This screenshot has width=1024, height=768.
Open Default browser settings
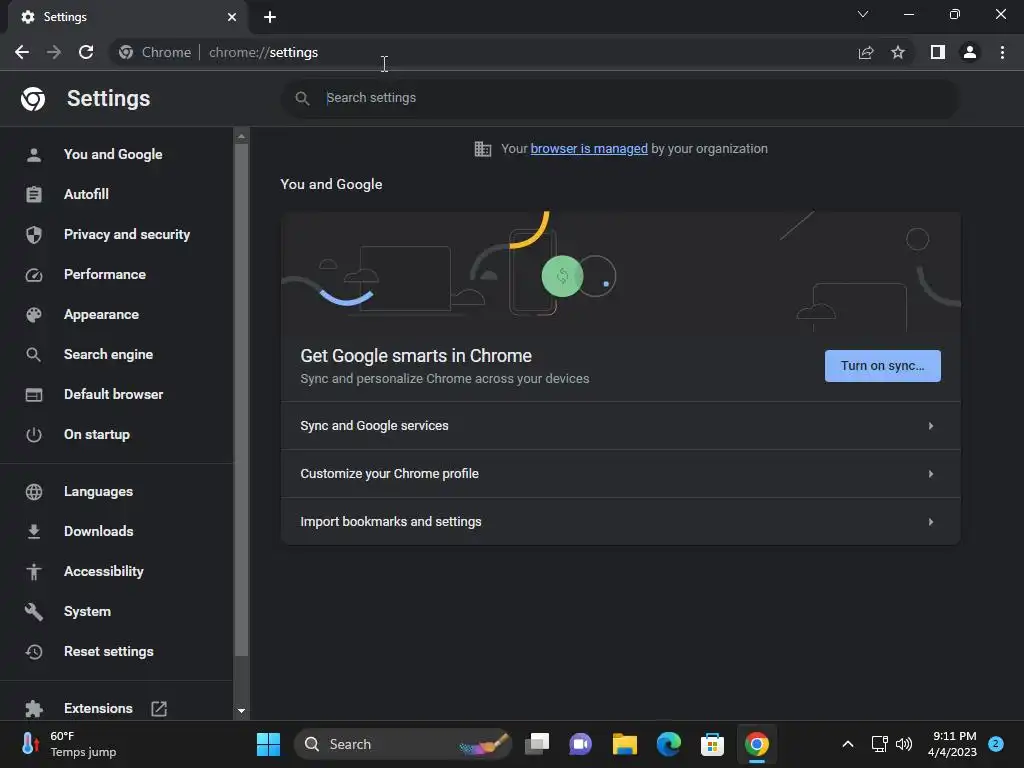(114, 394)
